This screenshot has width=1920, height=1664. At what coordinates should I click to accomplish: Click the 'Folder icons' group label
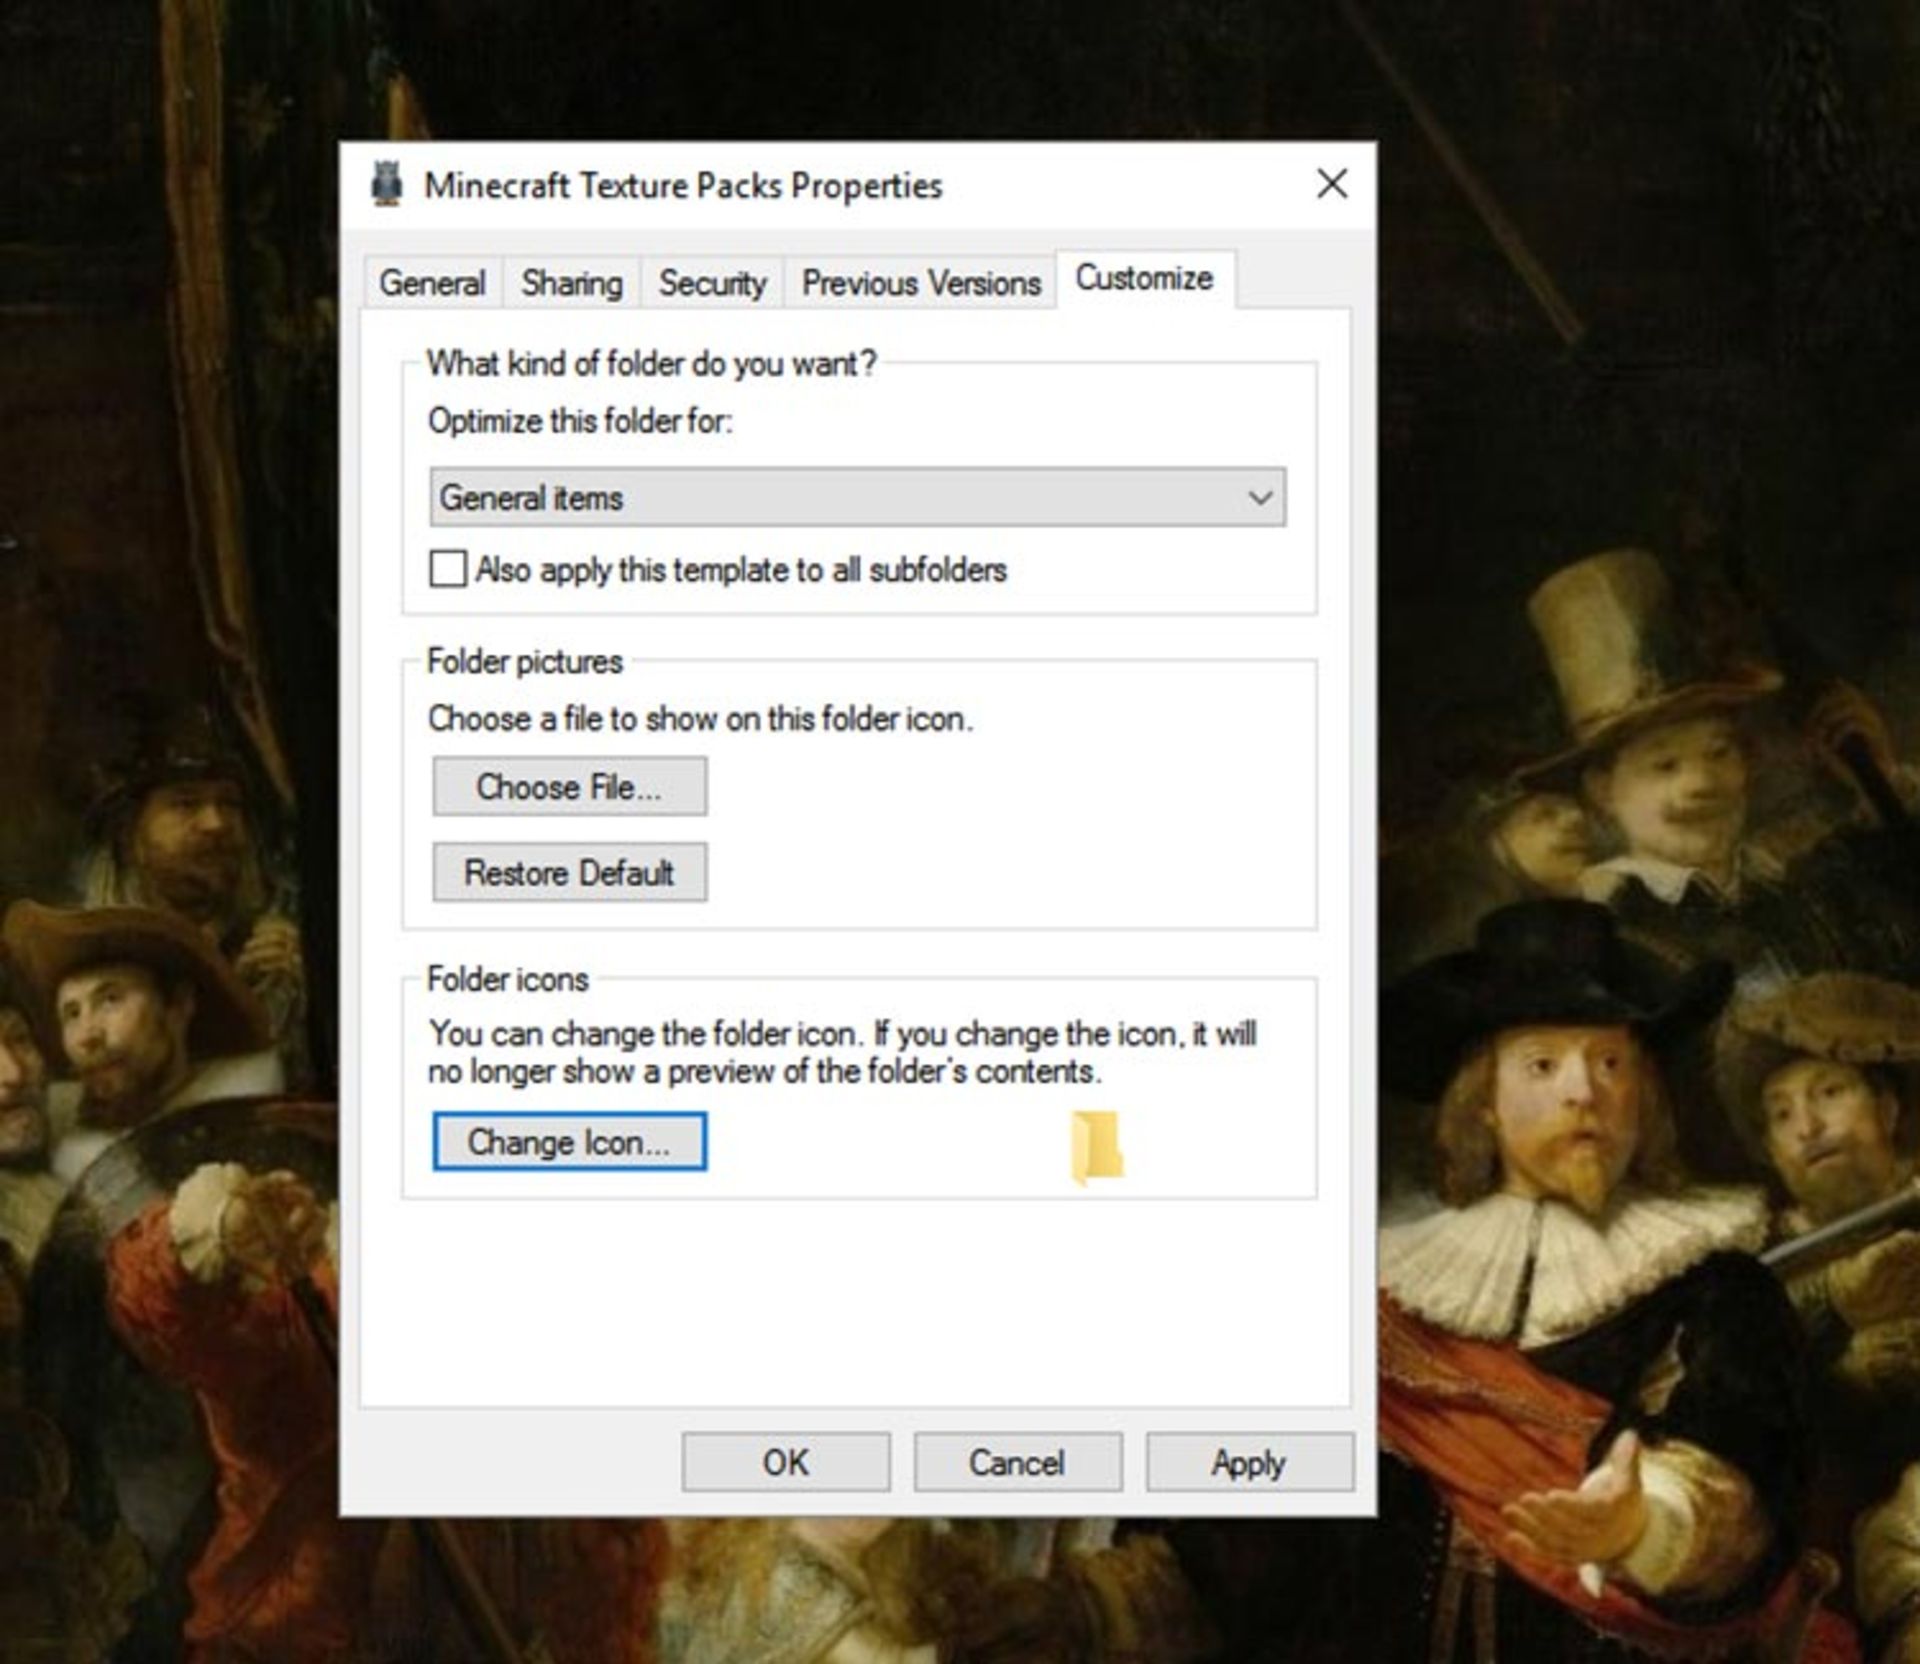coord(508,979)
